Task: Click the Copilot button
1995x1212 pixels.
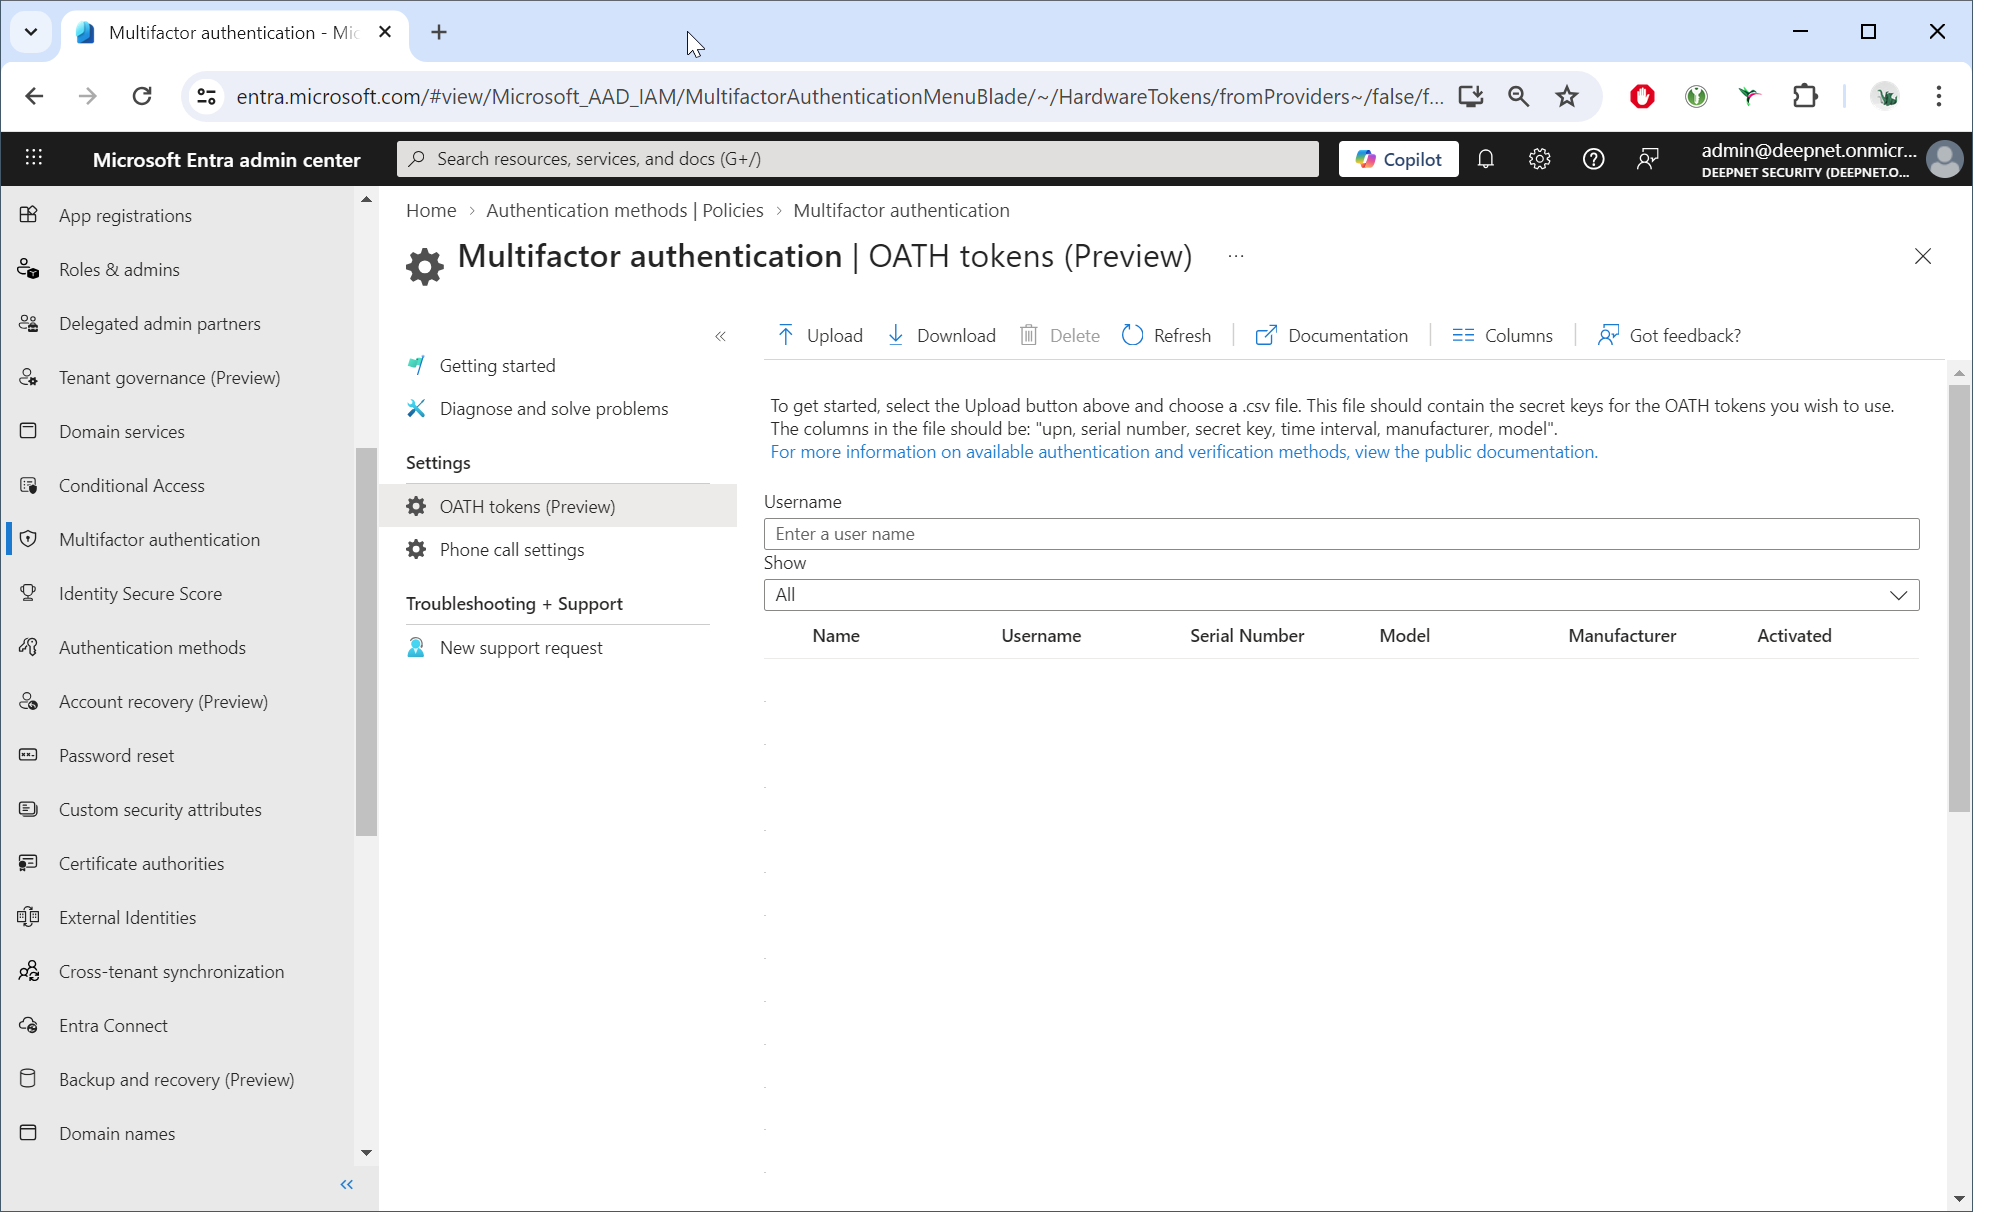Action: click(x=1398, y=159)
